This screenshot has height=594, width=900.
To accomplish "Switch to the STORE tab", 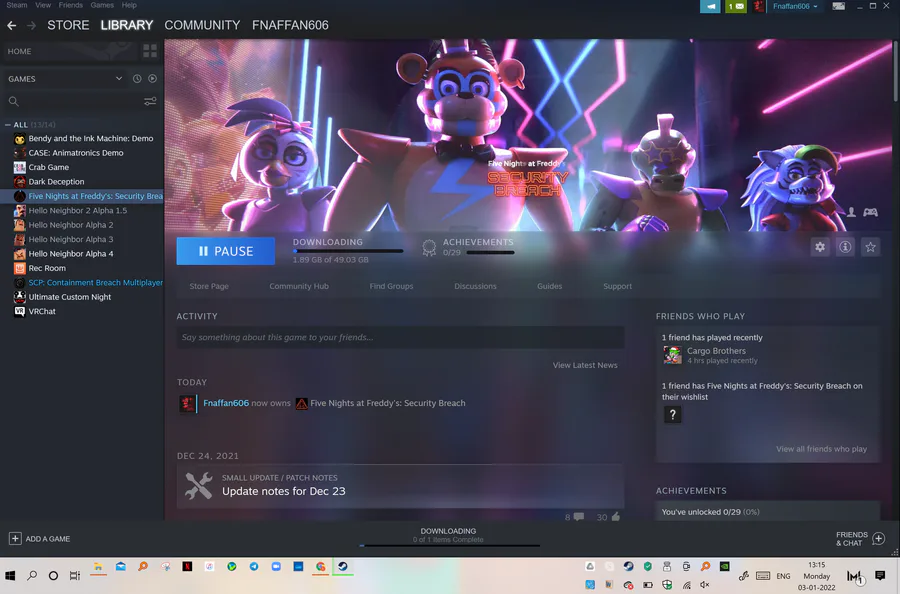I will click(68, 25).
